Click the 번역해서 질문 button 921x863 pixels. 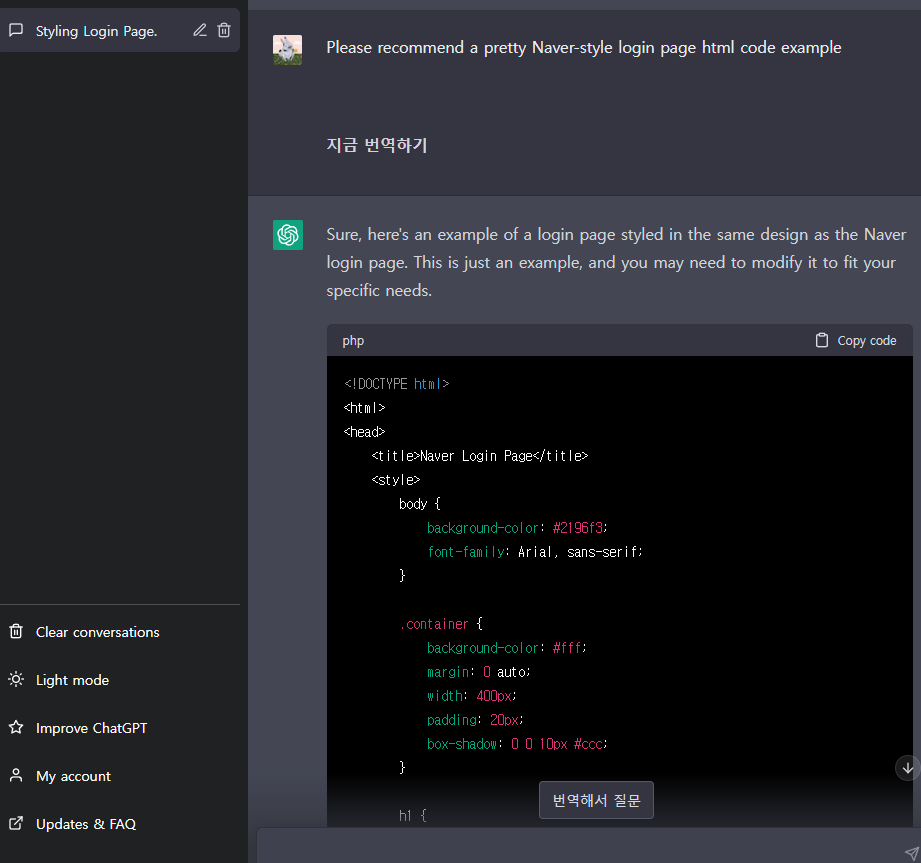point(596,800)
